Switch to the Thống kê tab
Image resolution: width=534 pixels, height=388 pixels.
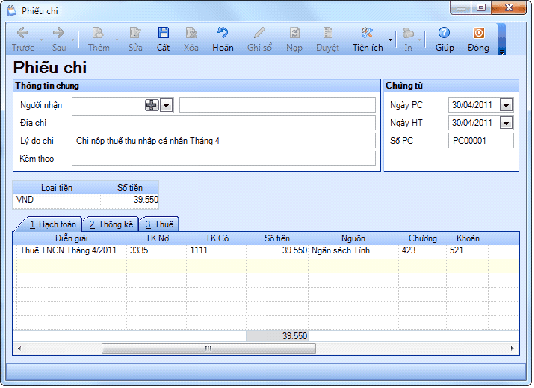pyautogui.click(x=111, y=224)
